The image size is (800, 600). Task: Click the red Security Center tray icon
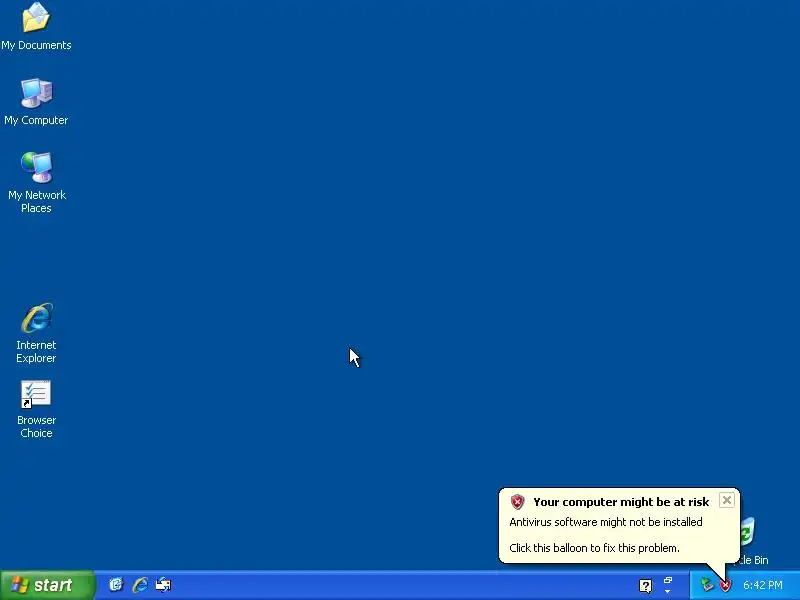pyautogui.click(x=725, y=585)
